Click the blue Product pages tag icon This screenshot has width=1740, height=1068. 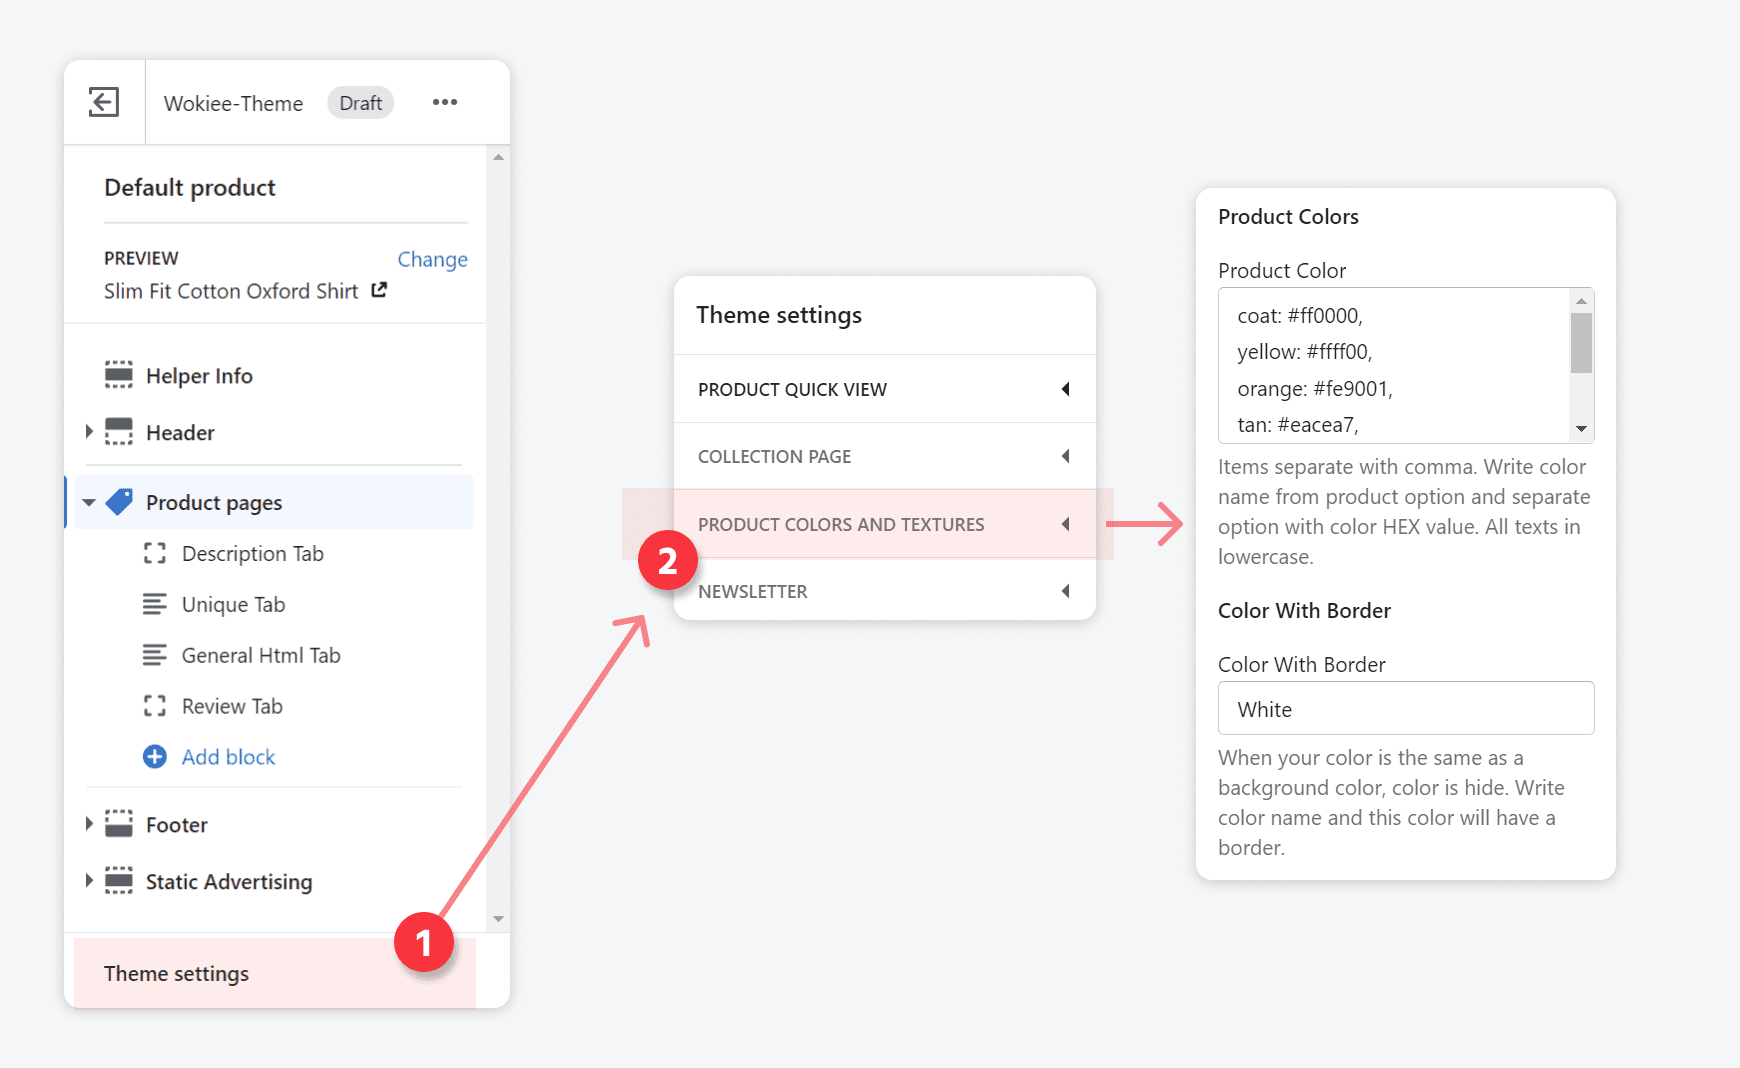[119, 502]
